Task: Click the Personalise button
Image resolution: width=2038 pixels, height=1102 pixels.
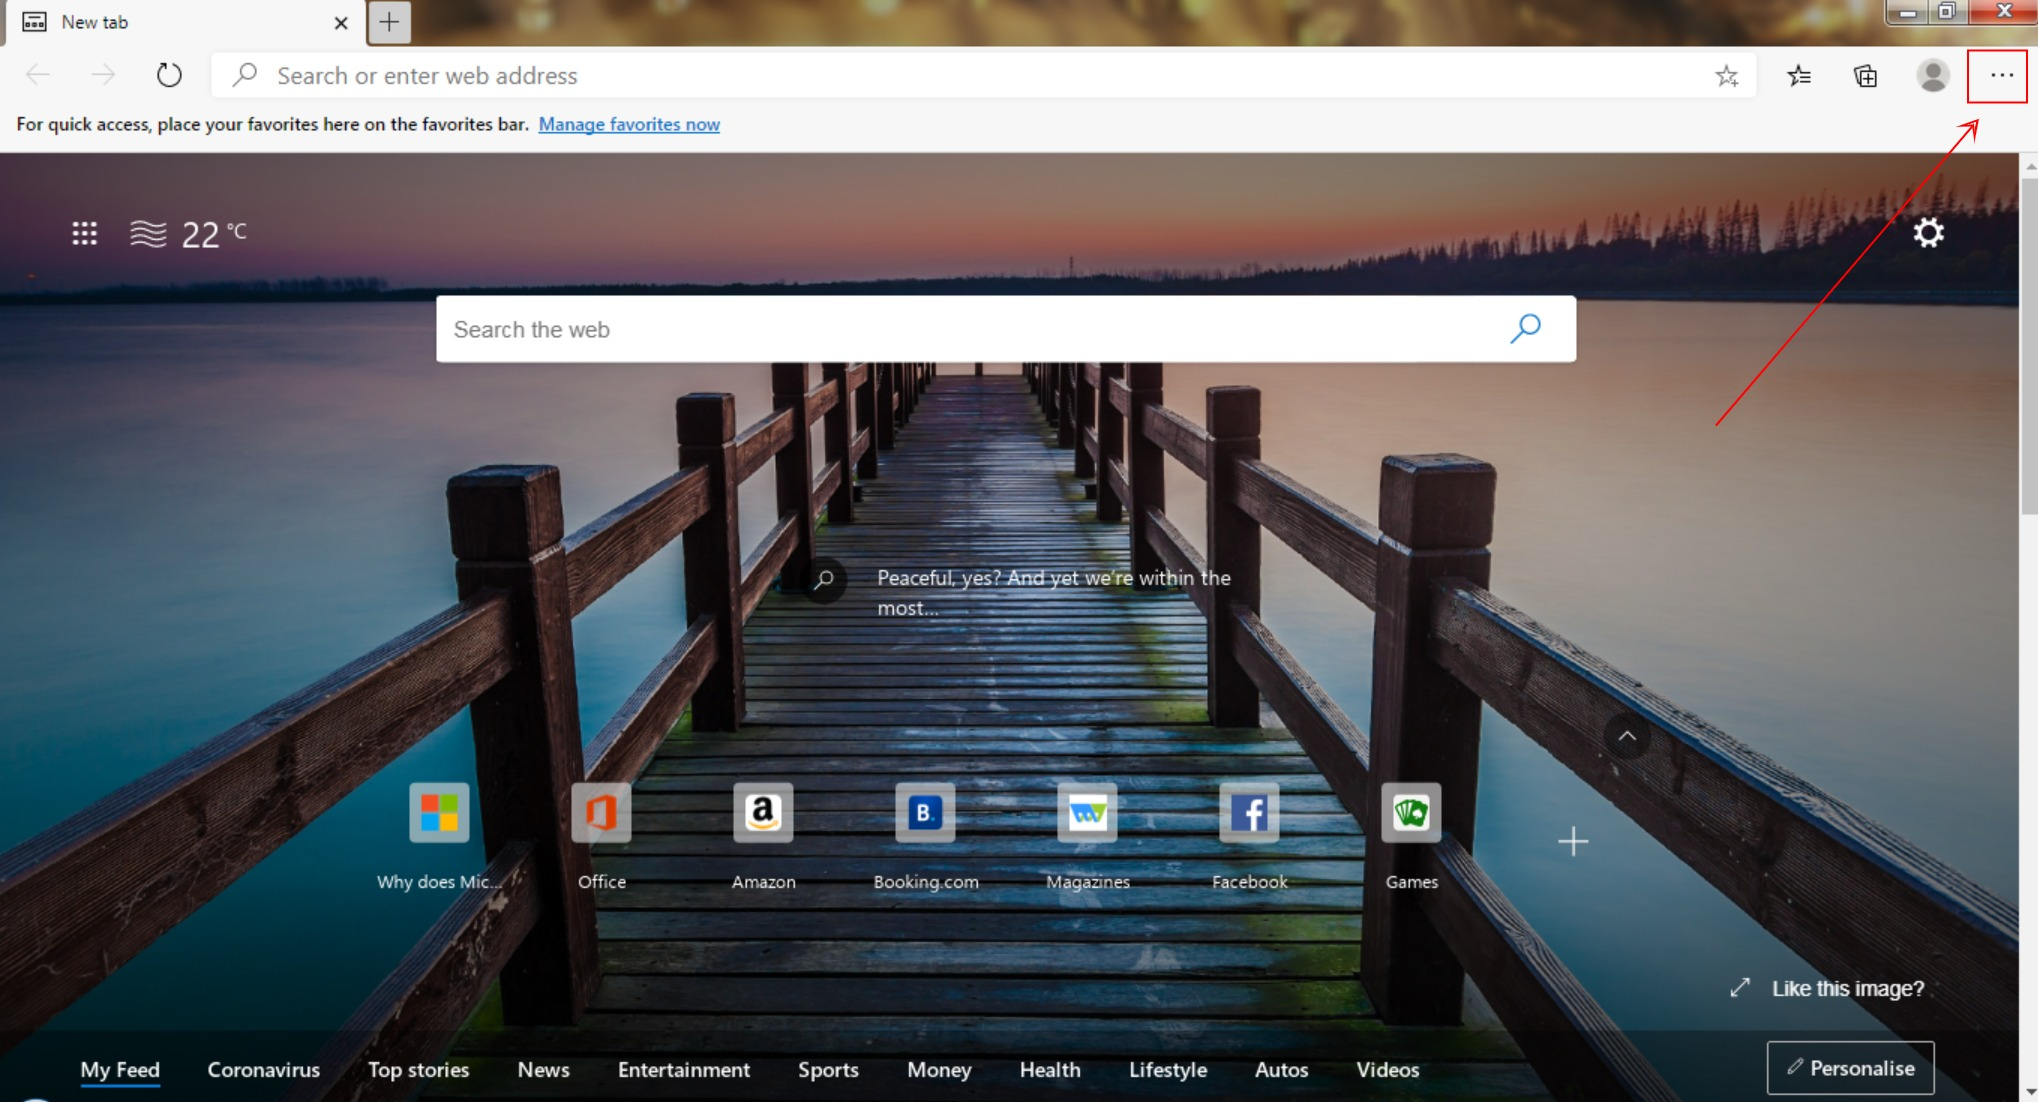Action: pos(1851,1068)
